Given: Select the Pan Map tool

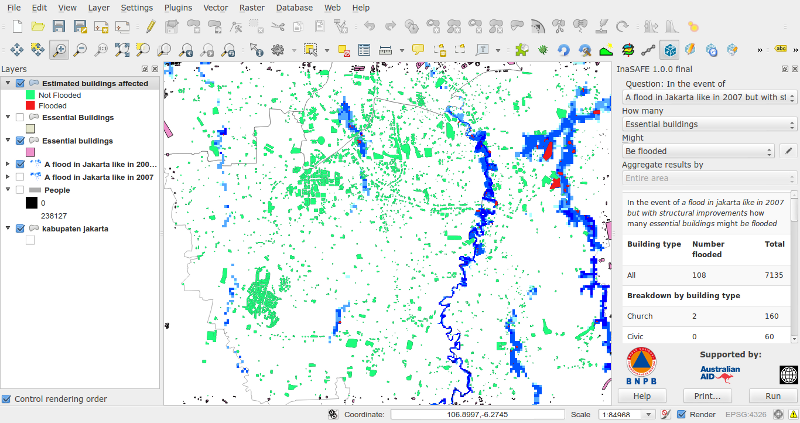Looking at the screenshot, I should [16, 49].
